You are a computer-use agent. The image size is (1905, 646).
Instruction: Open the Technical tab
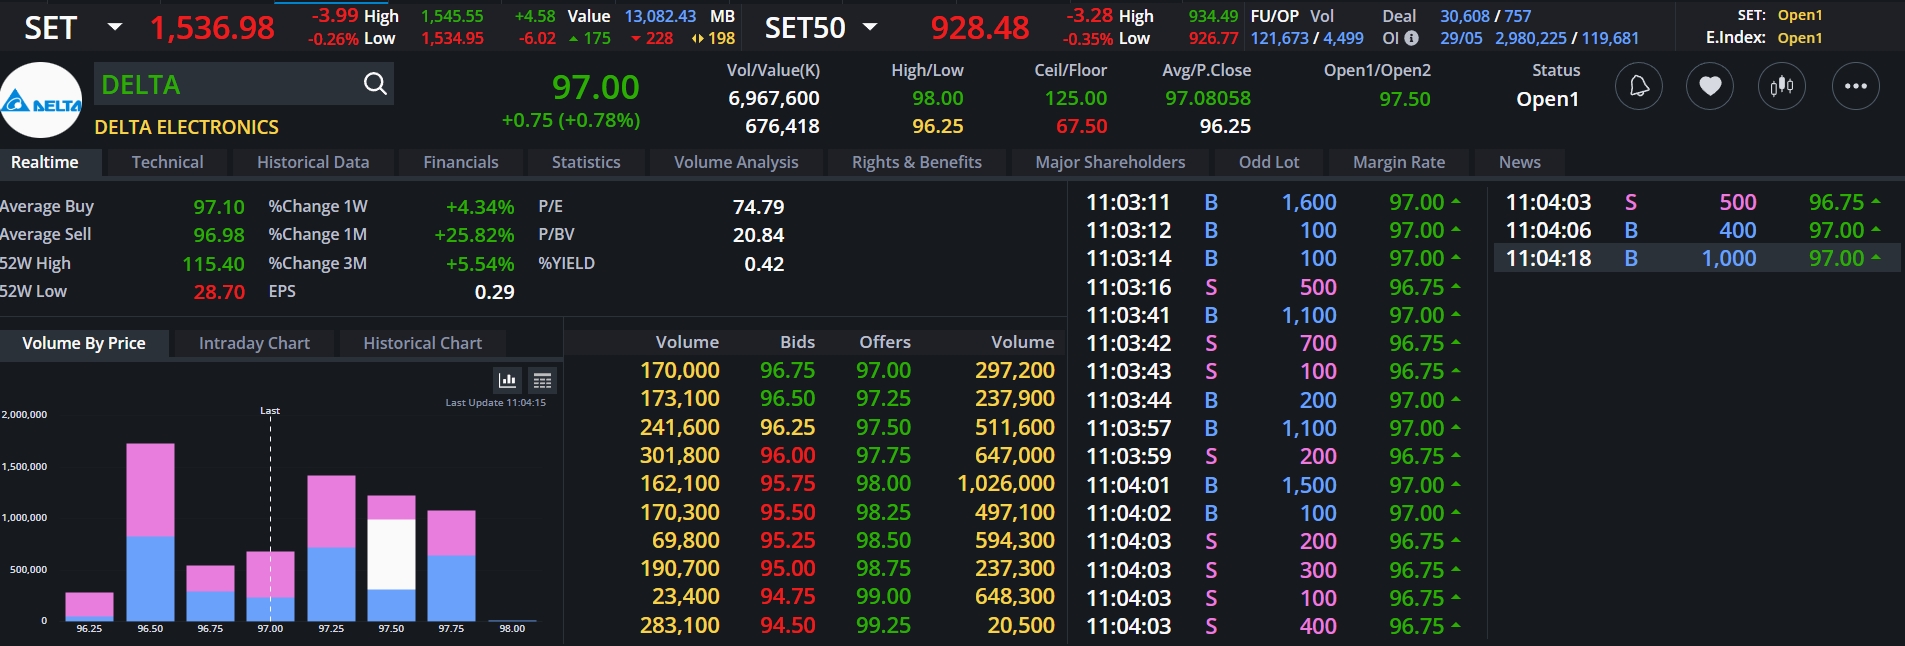click(x=167, y=162)
